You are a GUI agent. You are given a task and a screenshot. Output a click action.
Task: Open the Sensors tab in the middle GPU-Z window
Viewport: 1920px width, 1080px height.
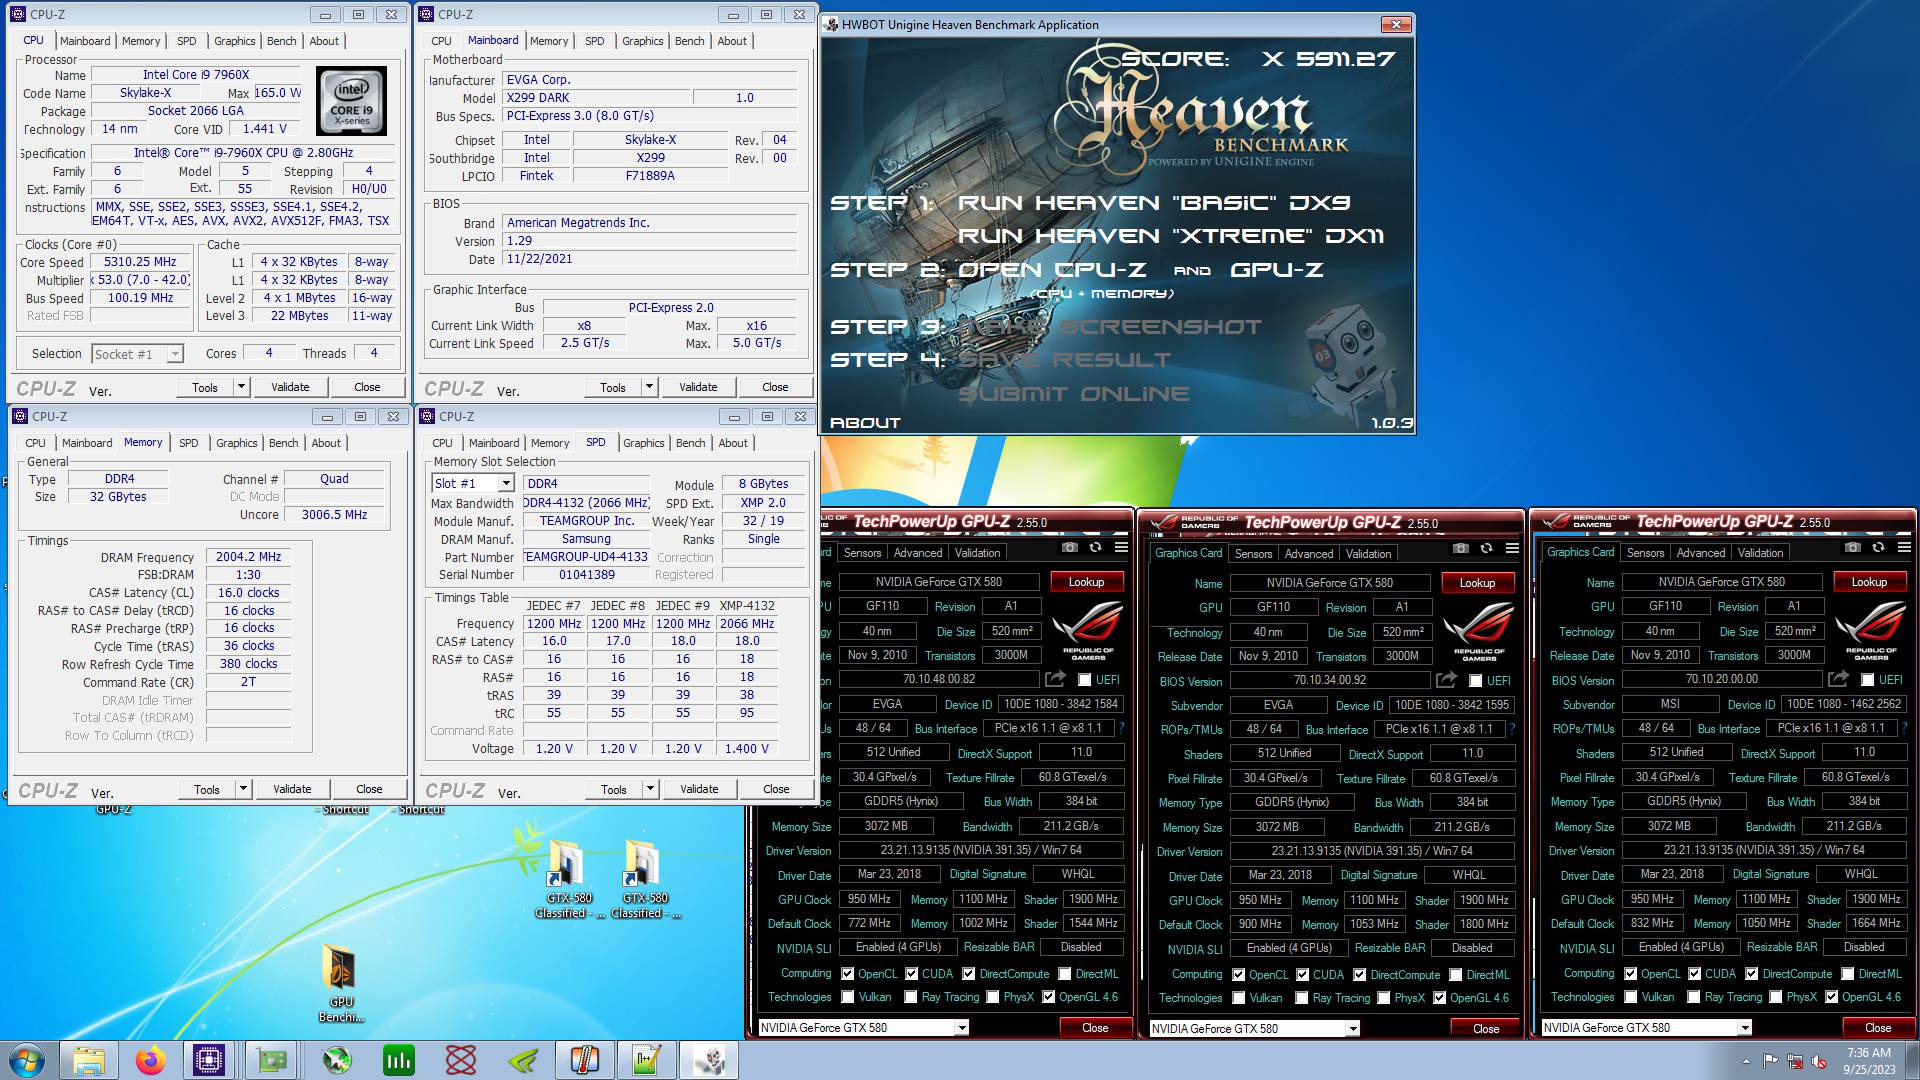1253,553
